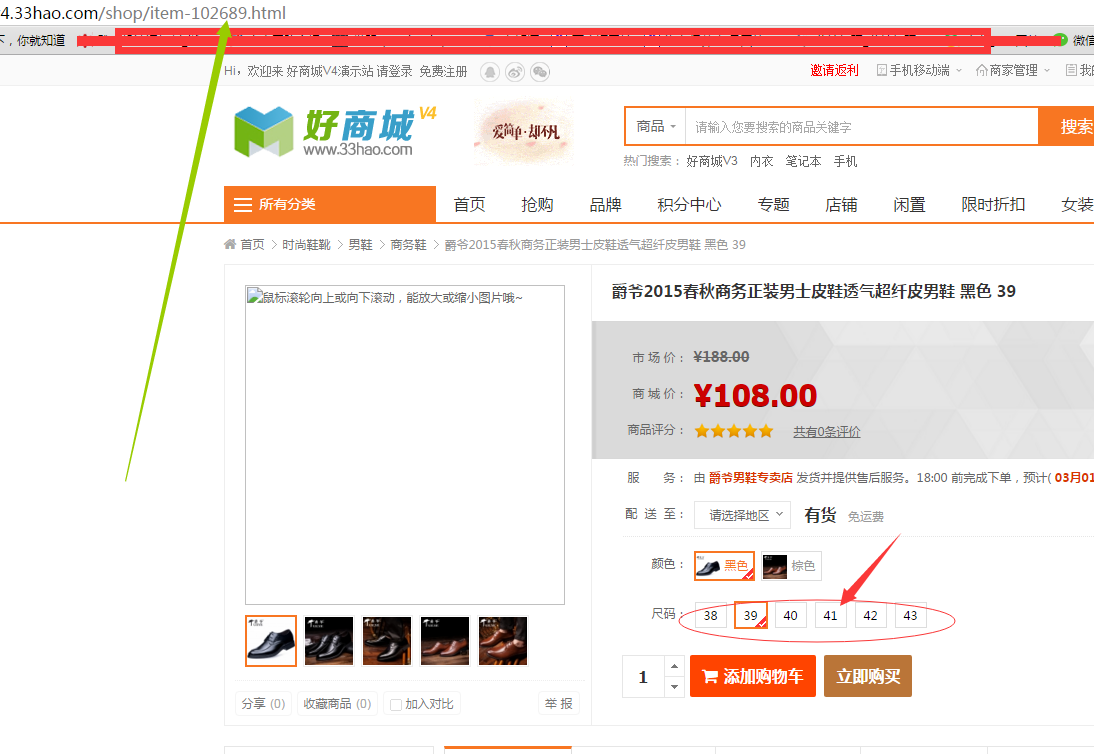Tick the 加入对比 checkbox
The width and height of the screenshot is (1094, 754).
coord(396,704)
